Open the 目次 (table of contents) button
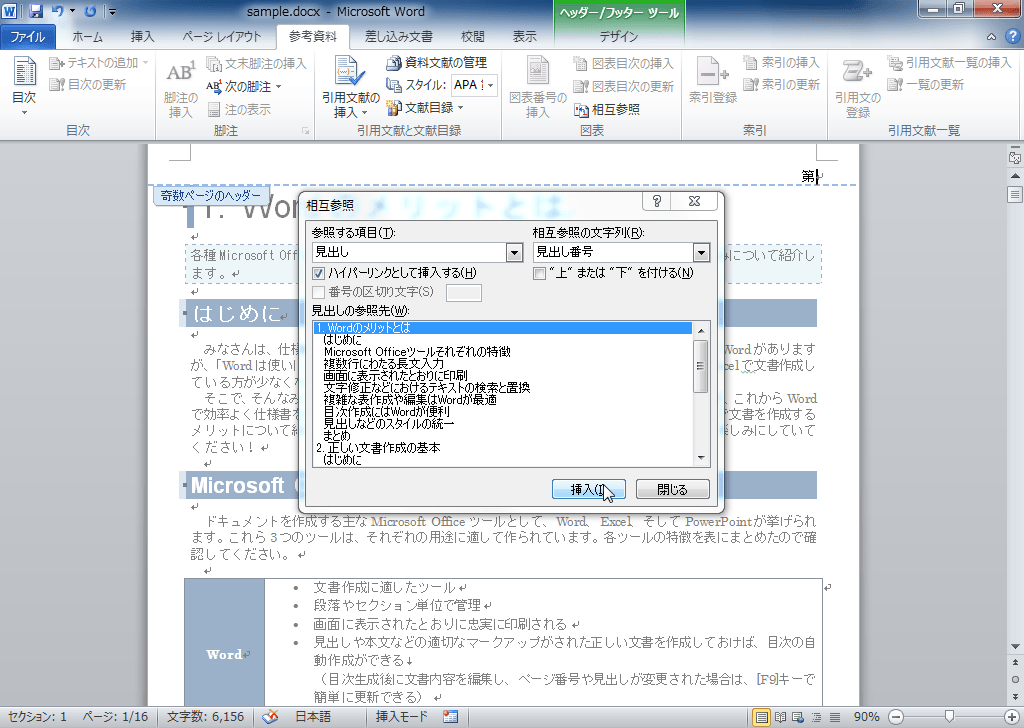 [x=24, y=87]
